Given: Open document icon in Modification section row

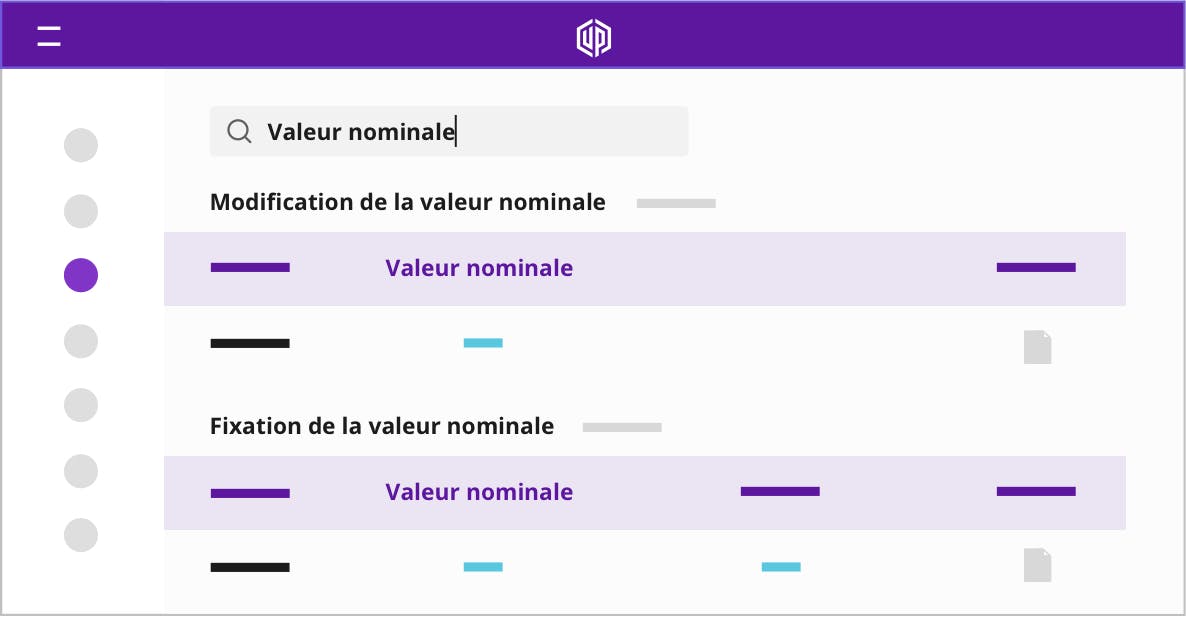Looking at the screenshot, I should 1037,347.
